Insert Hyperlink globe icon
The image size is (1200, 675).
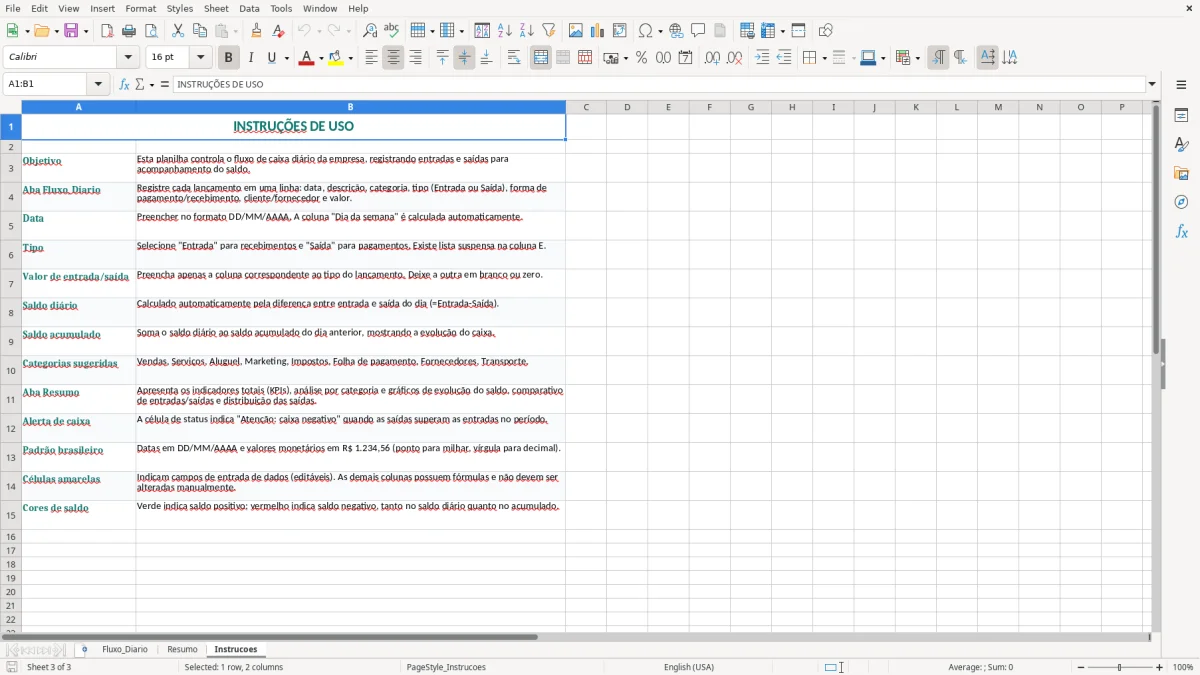(x=677, y=31)
